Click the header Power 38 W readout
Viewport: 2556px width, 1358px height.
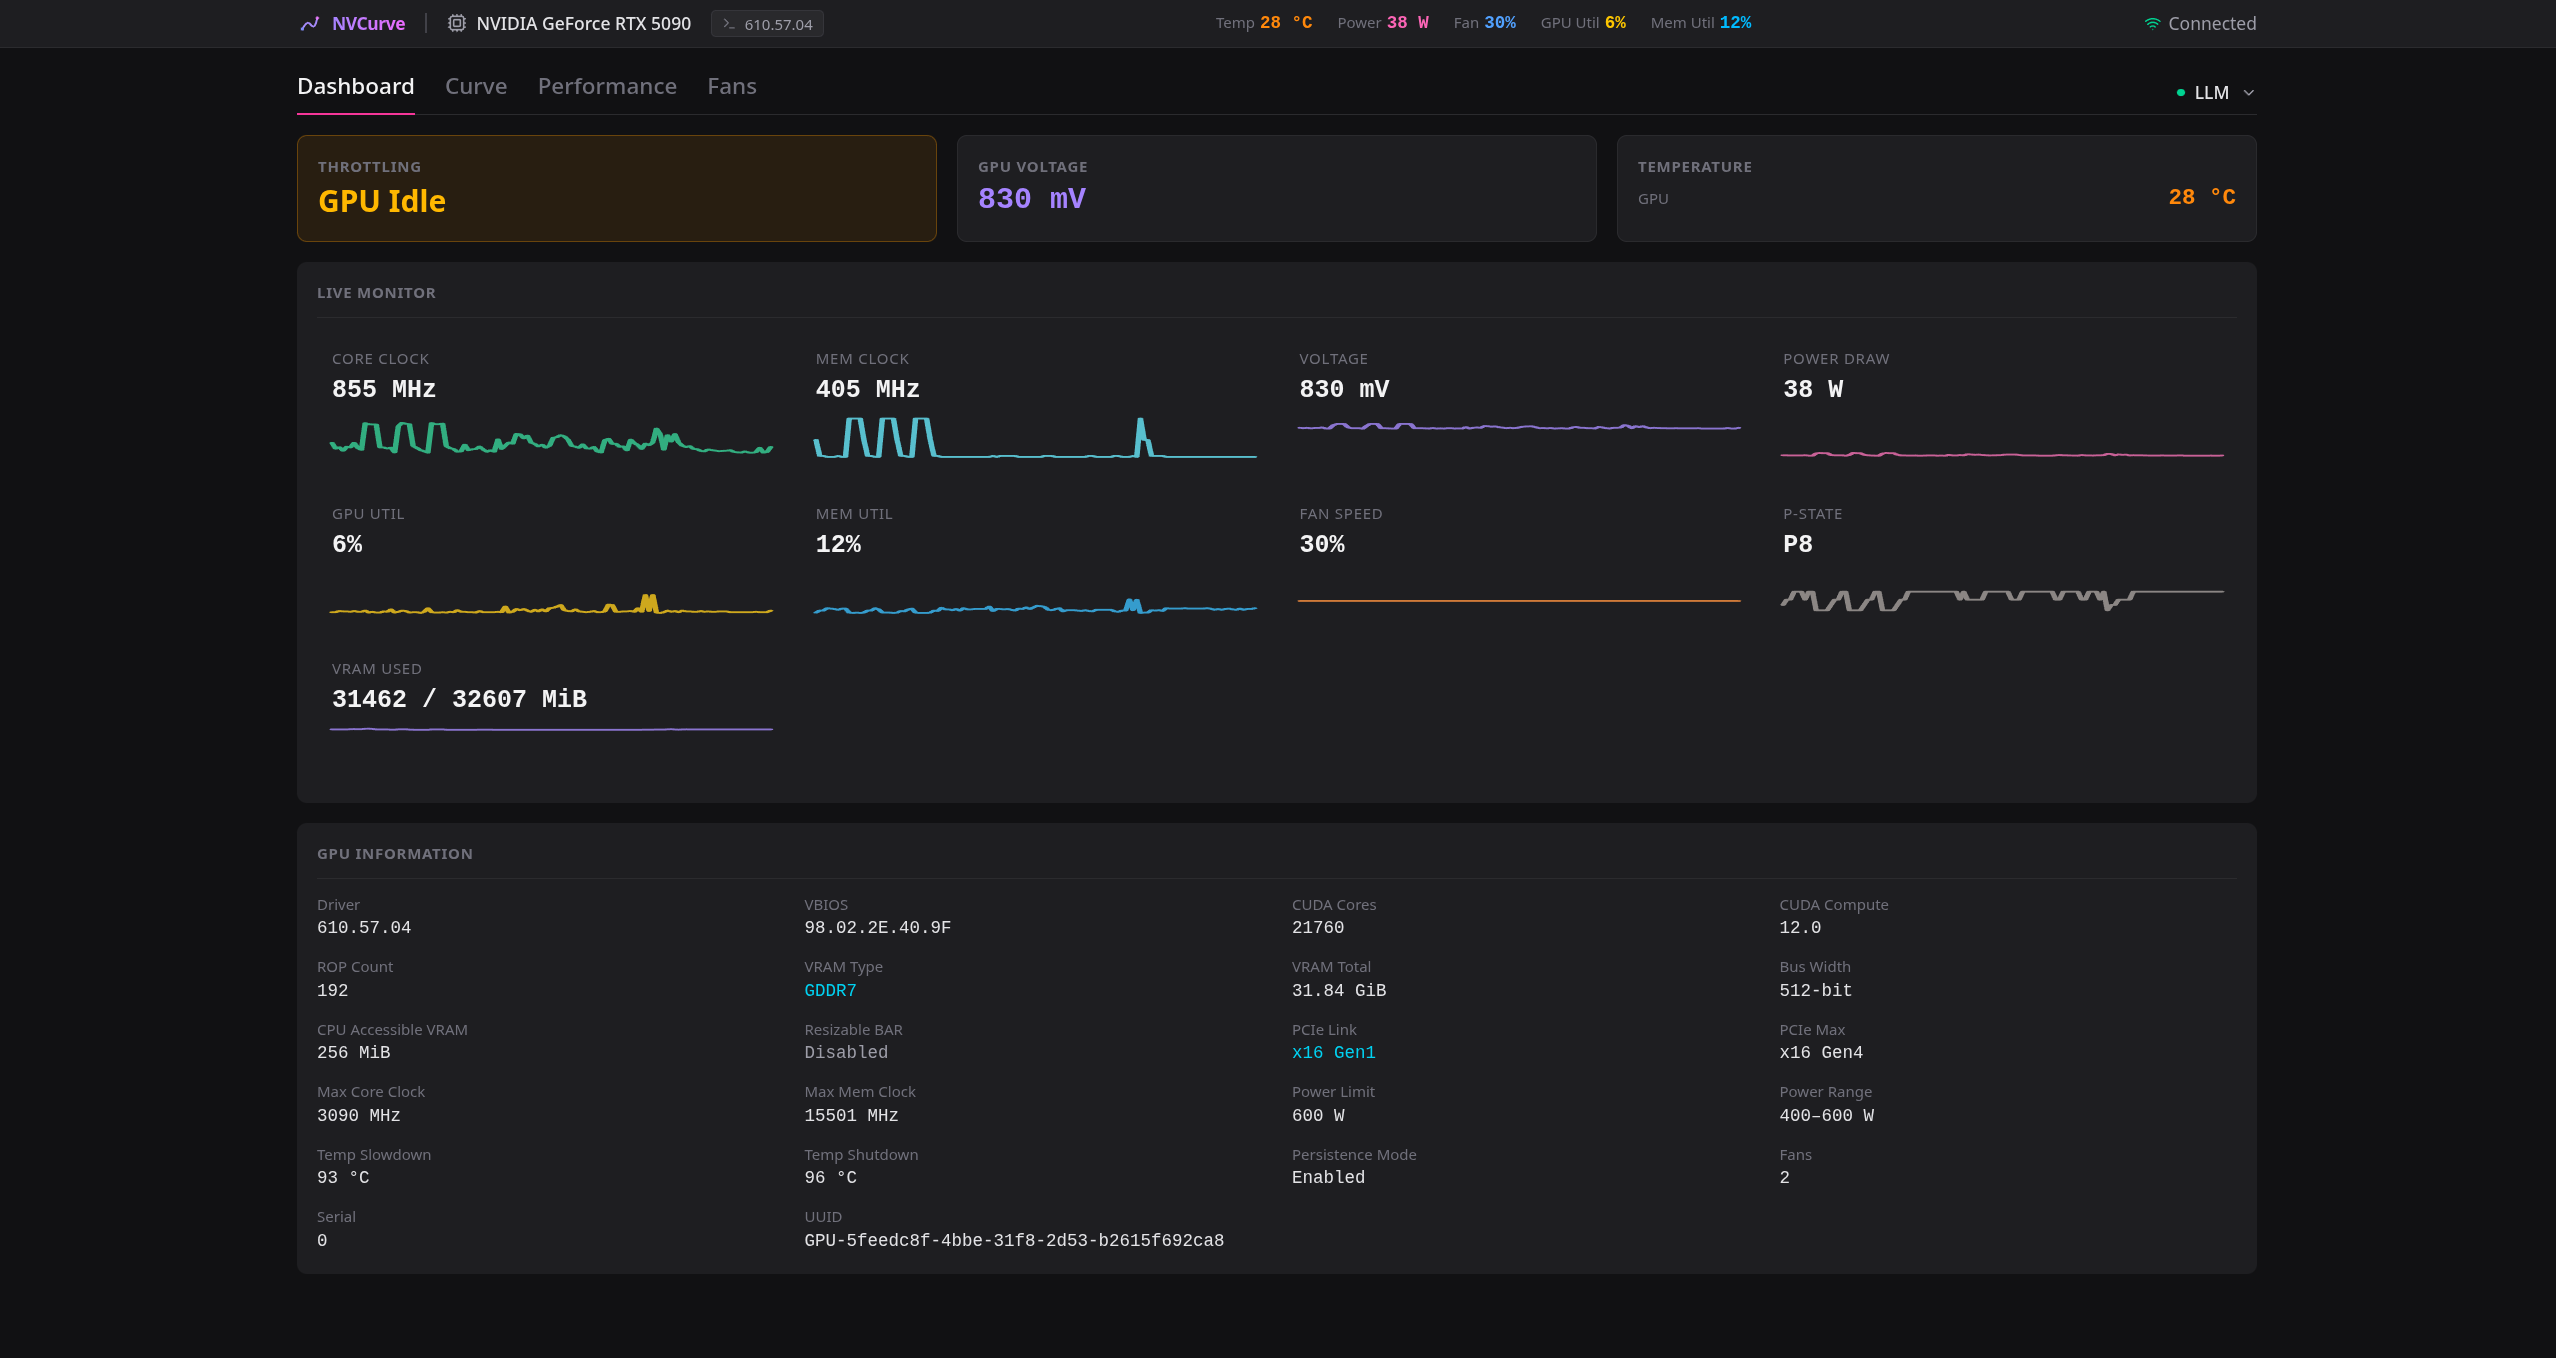(x=1383, y=23)
